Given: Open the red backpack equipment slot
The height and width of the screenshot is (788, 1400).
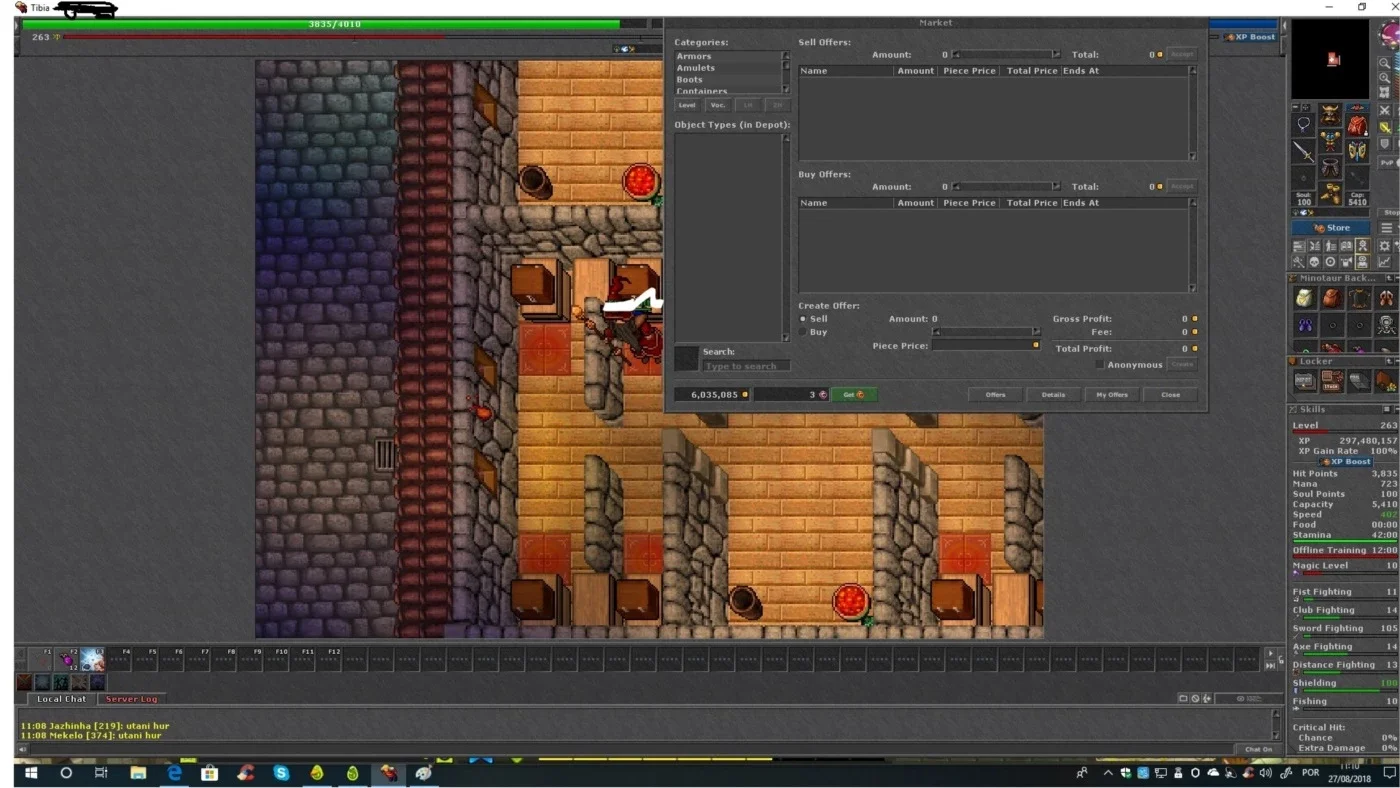Looking at the screenshot, I should [1357, 126].
